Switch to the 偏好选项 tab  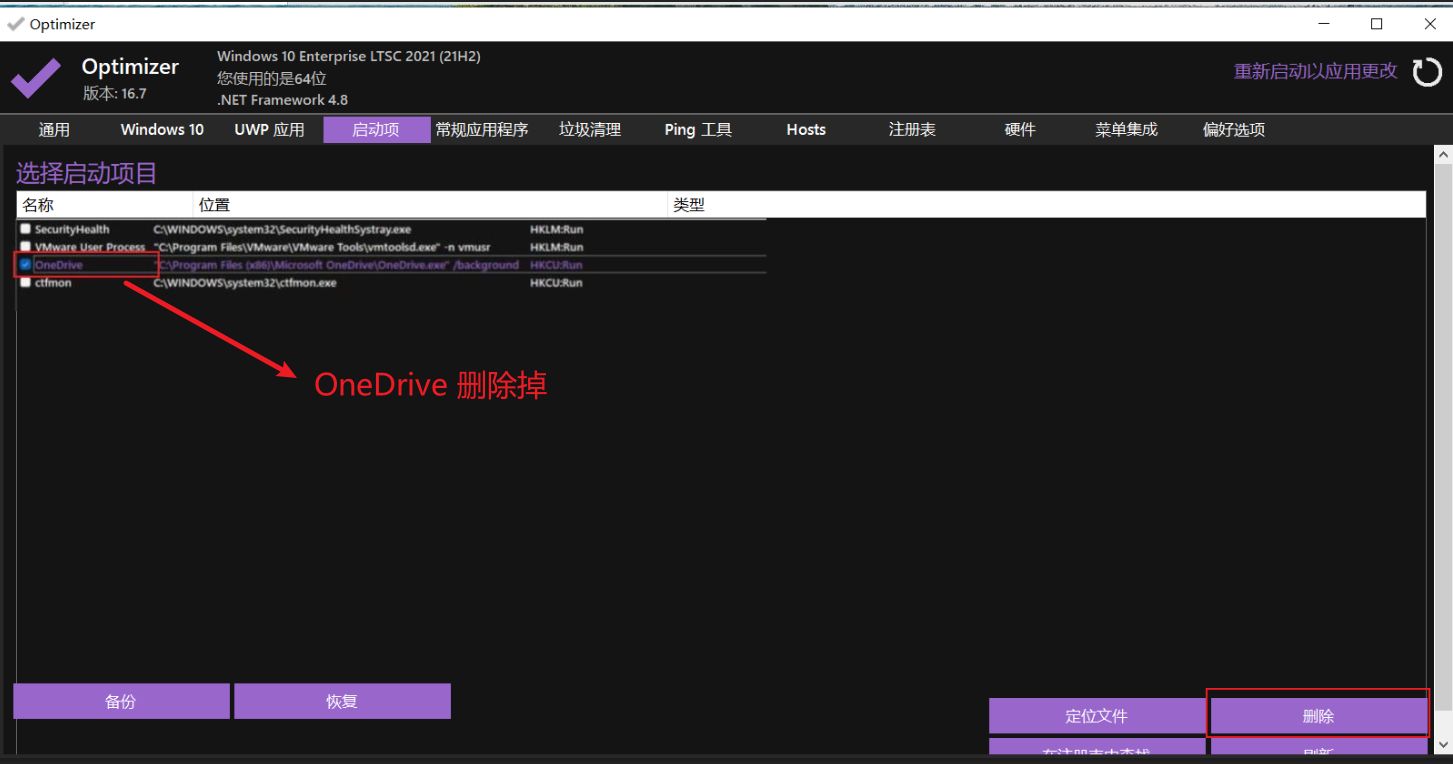(1234, 130)
